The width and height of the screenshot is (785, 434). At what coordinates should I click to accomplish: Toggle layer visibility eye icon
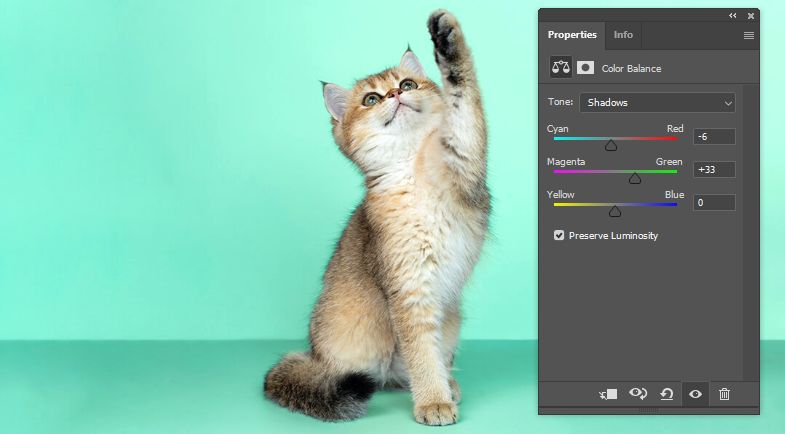(x=695, y=394)
